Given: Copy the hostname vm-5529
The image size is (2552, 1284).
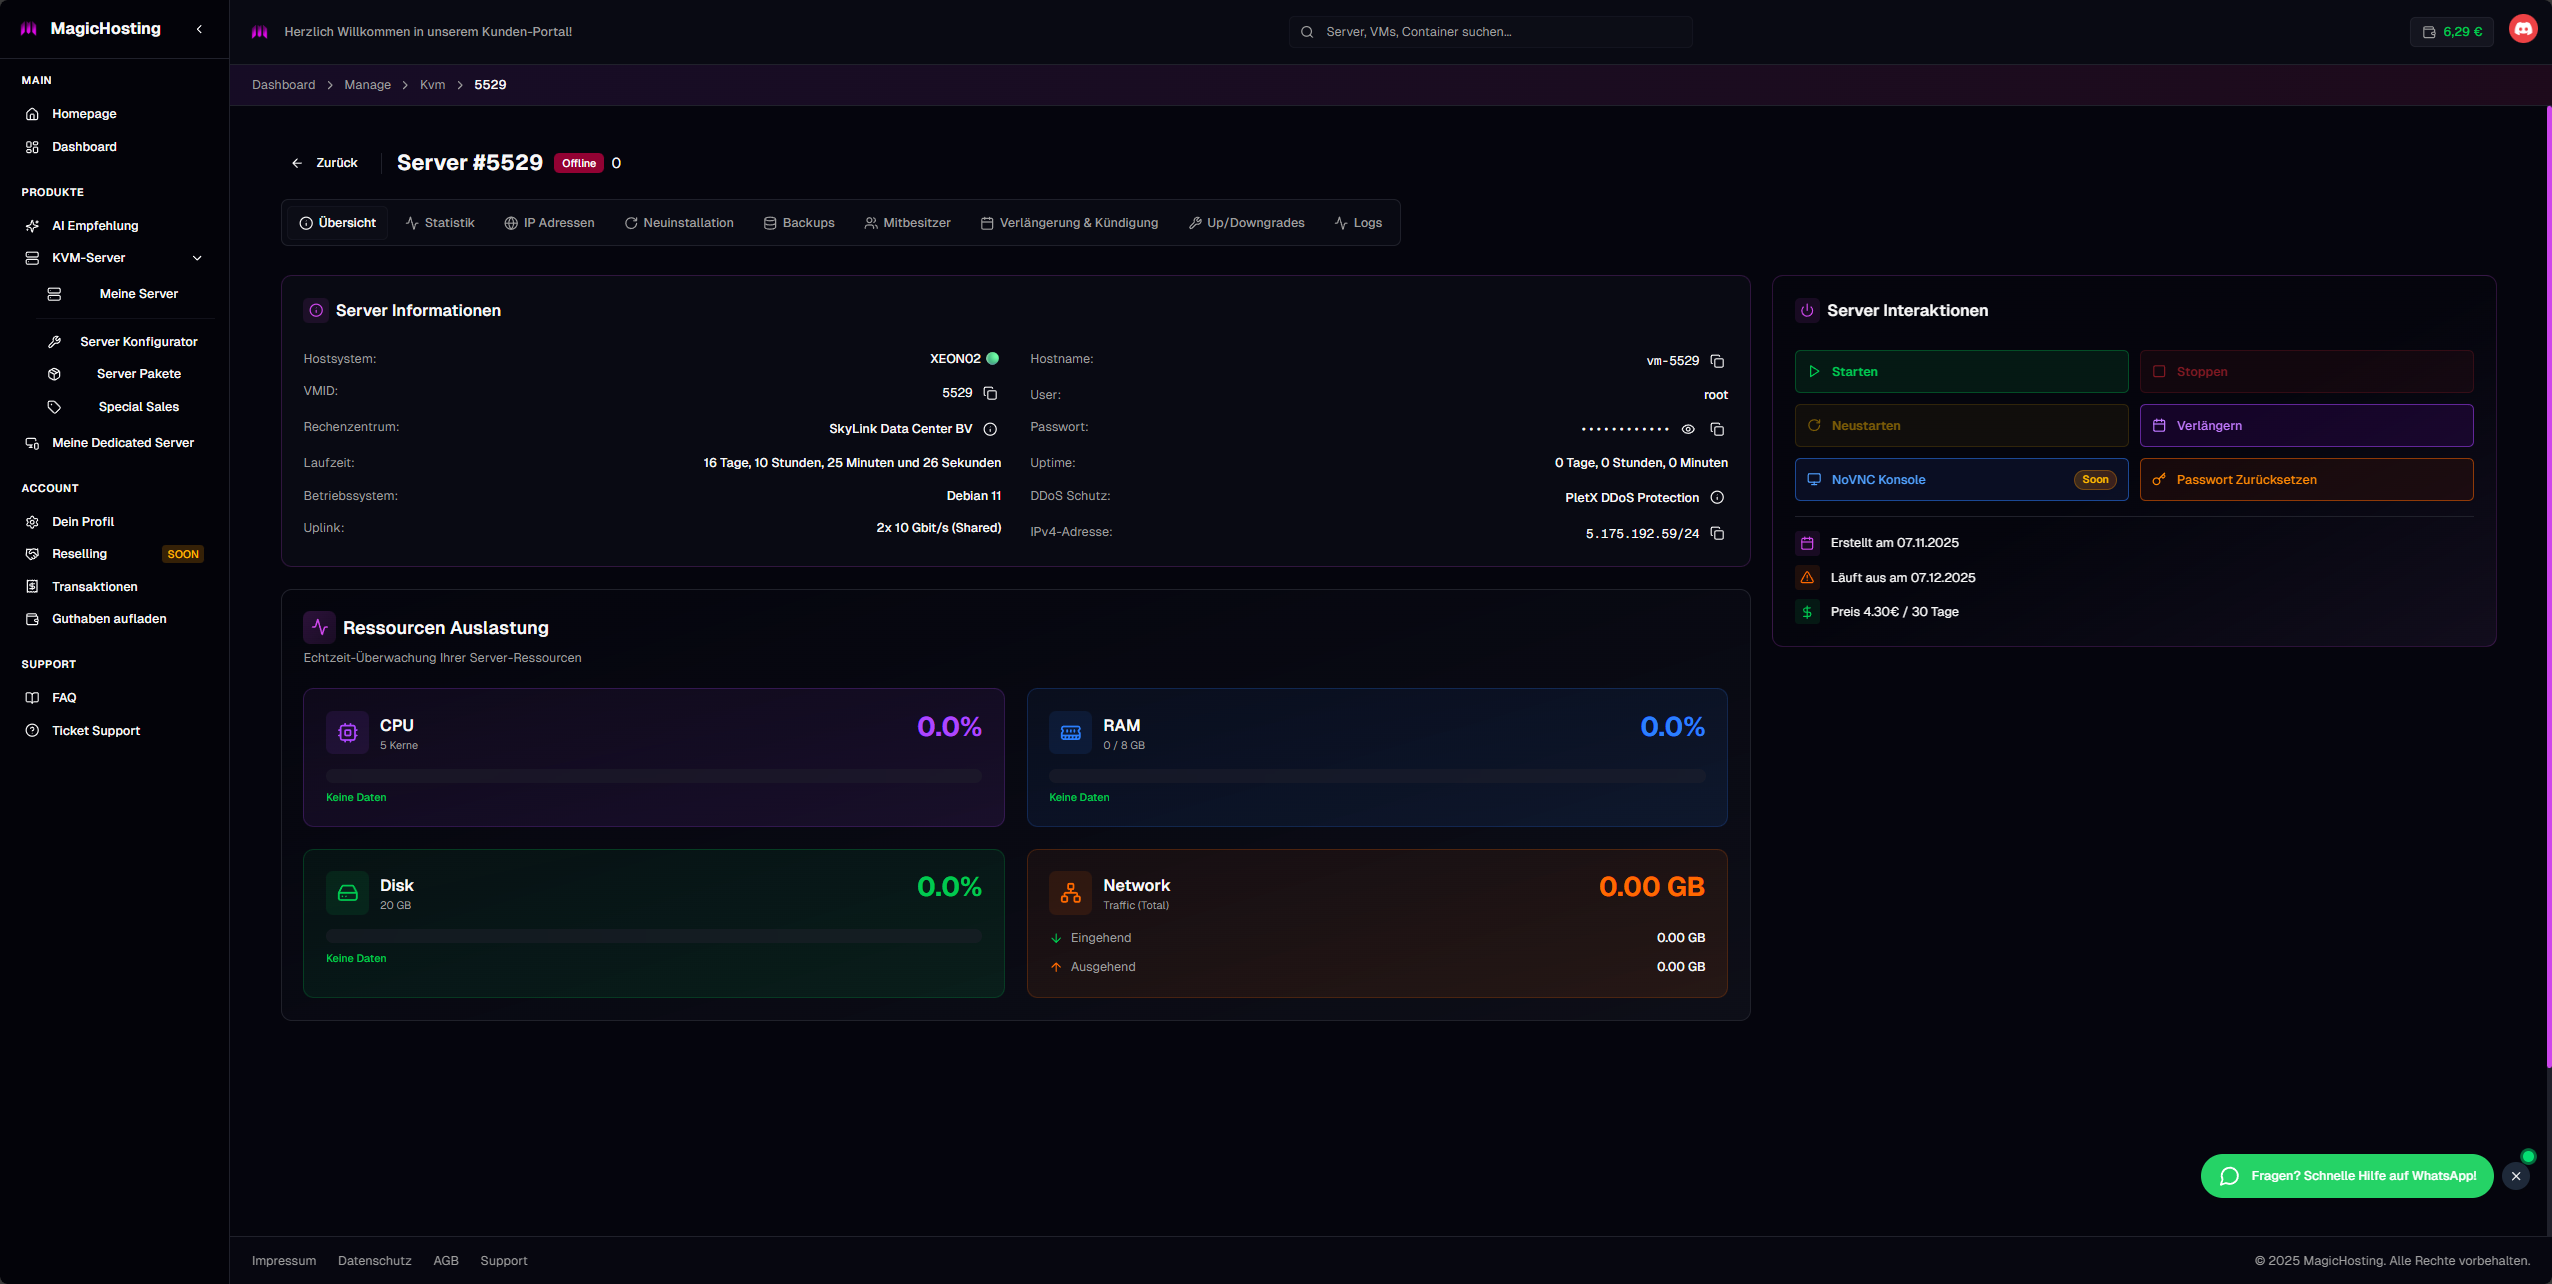Looking at the screenshot, I should pyautogui.click(x=1718, y=361).
